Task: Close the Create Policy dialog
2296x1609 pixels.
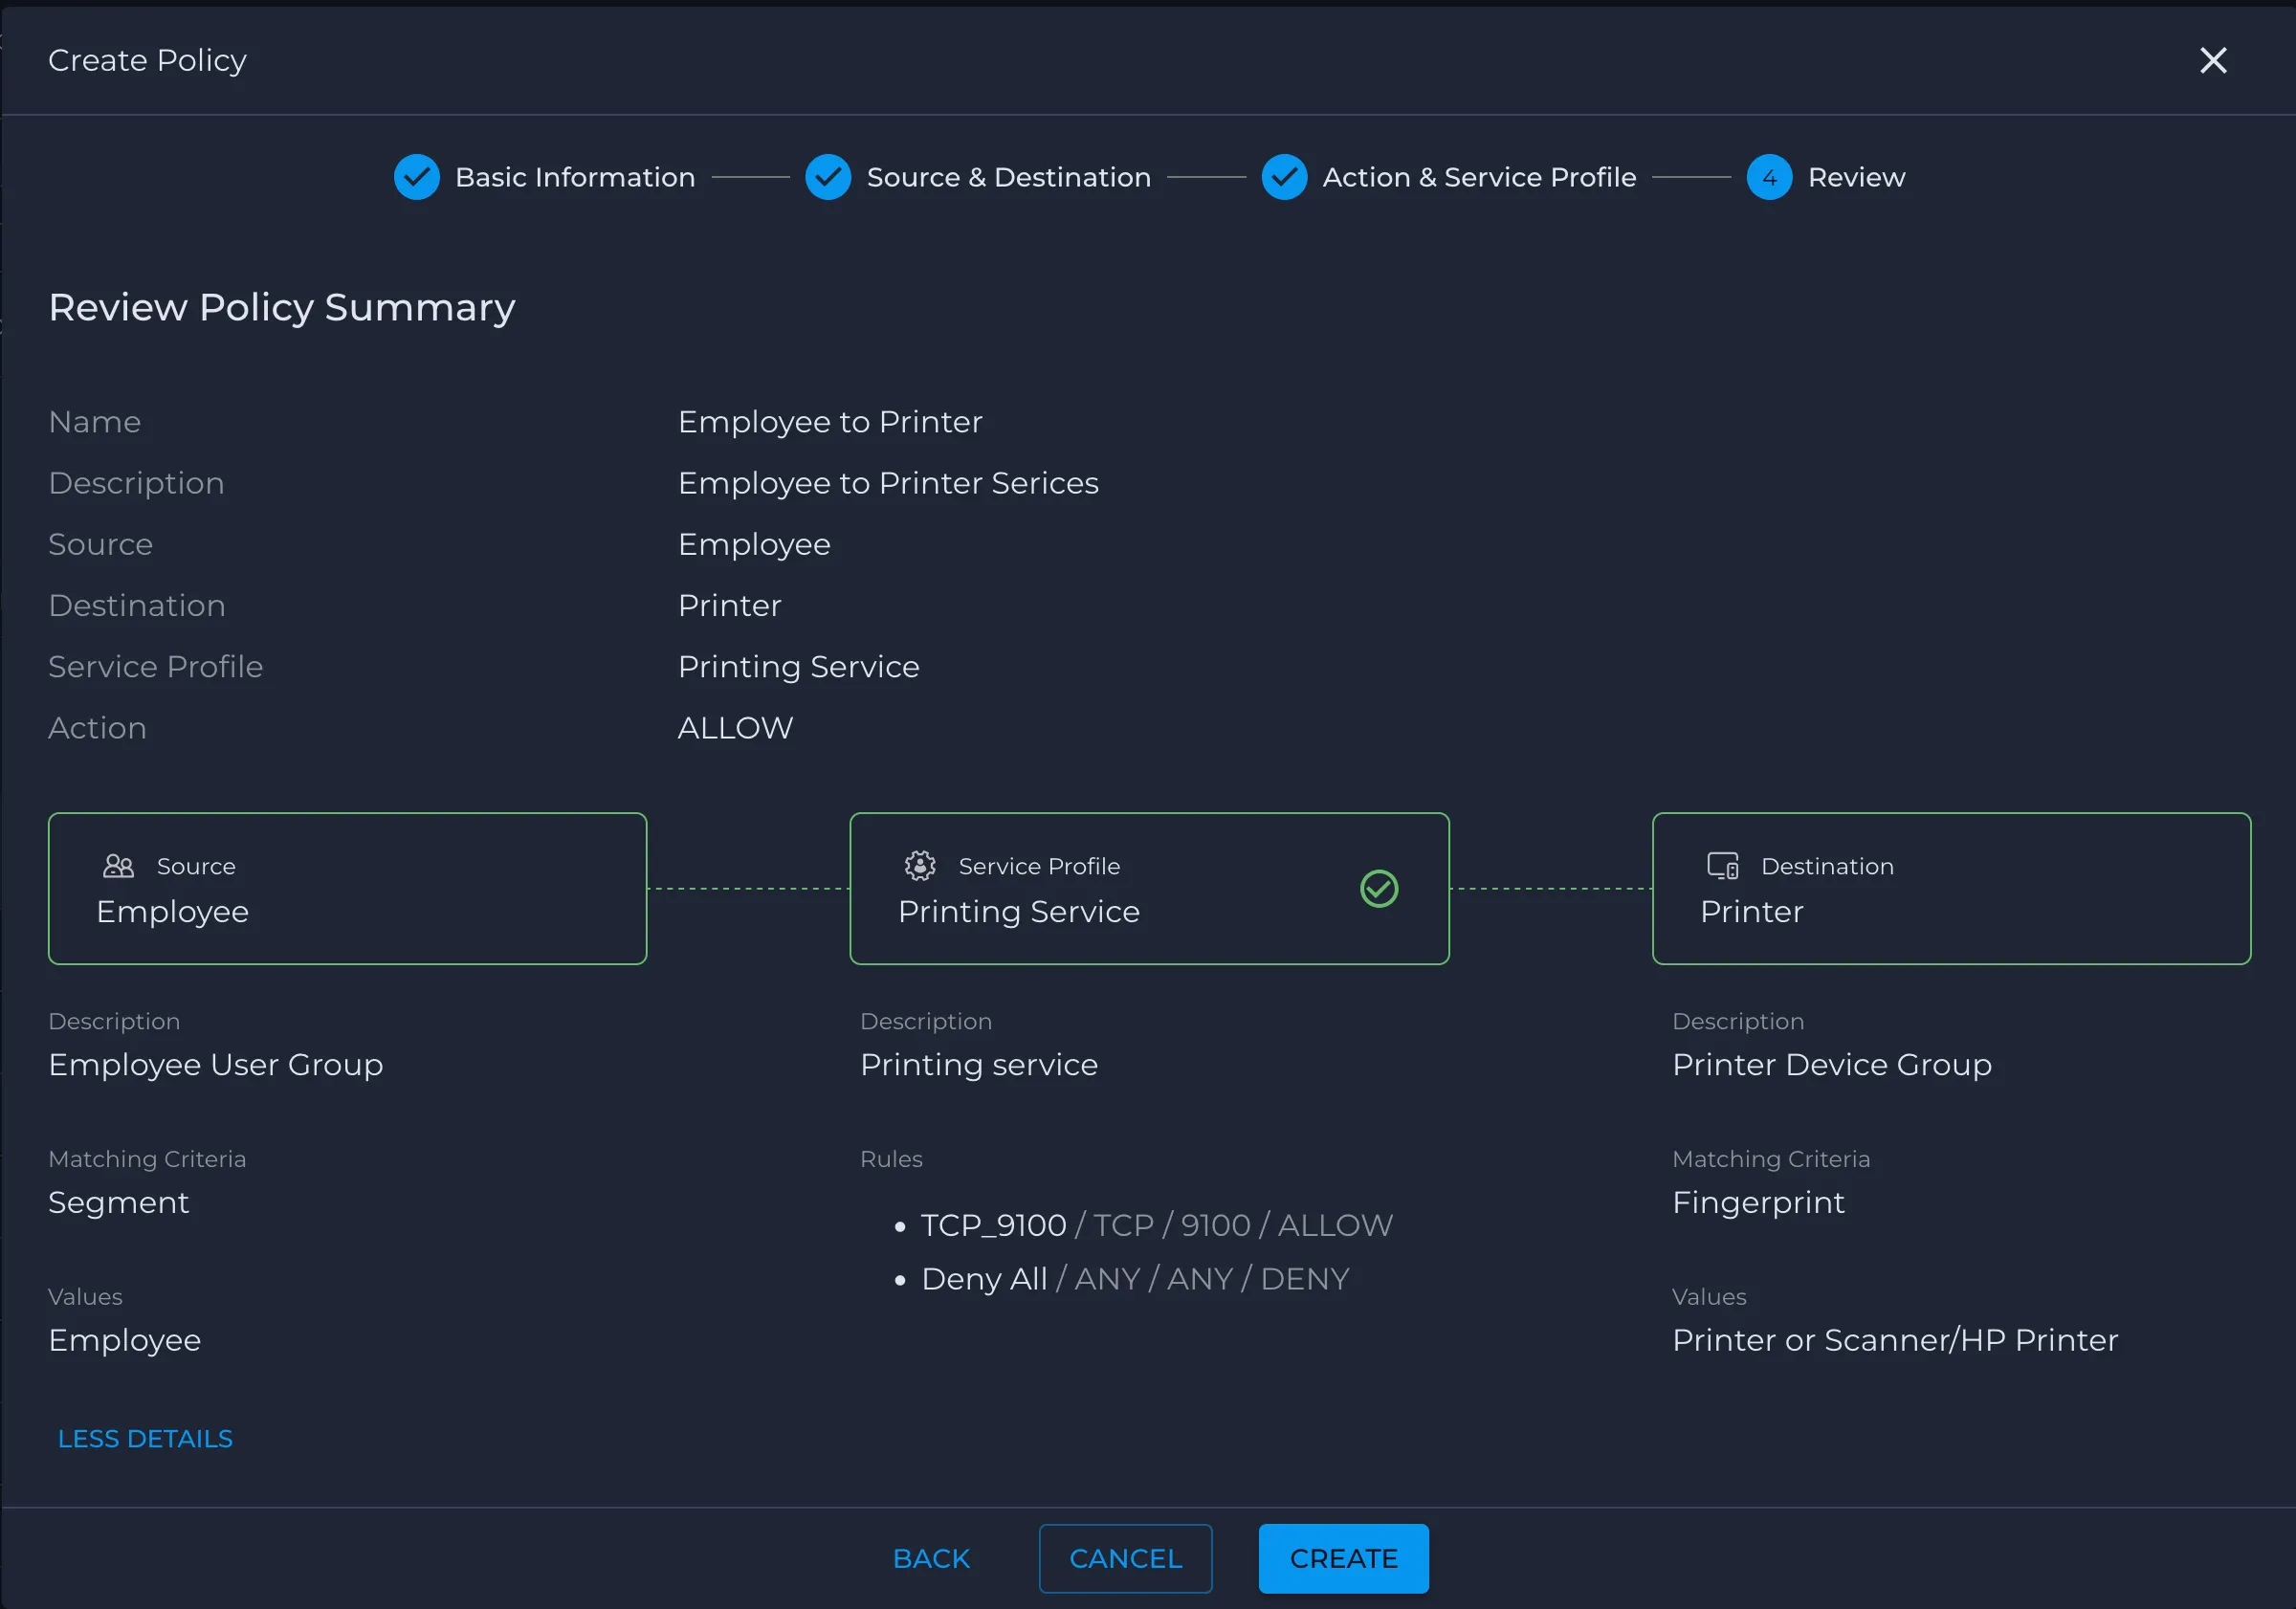Action: coord(2213,61)
